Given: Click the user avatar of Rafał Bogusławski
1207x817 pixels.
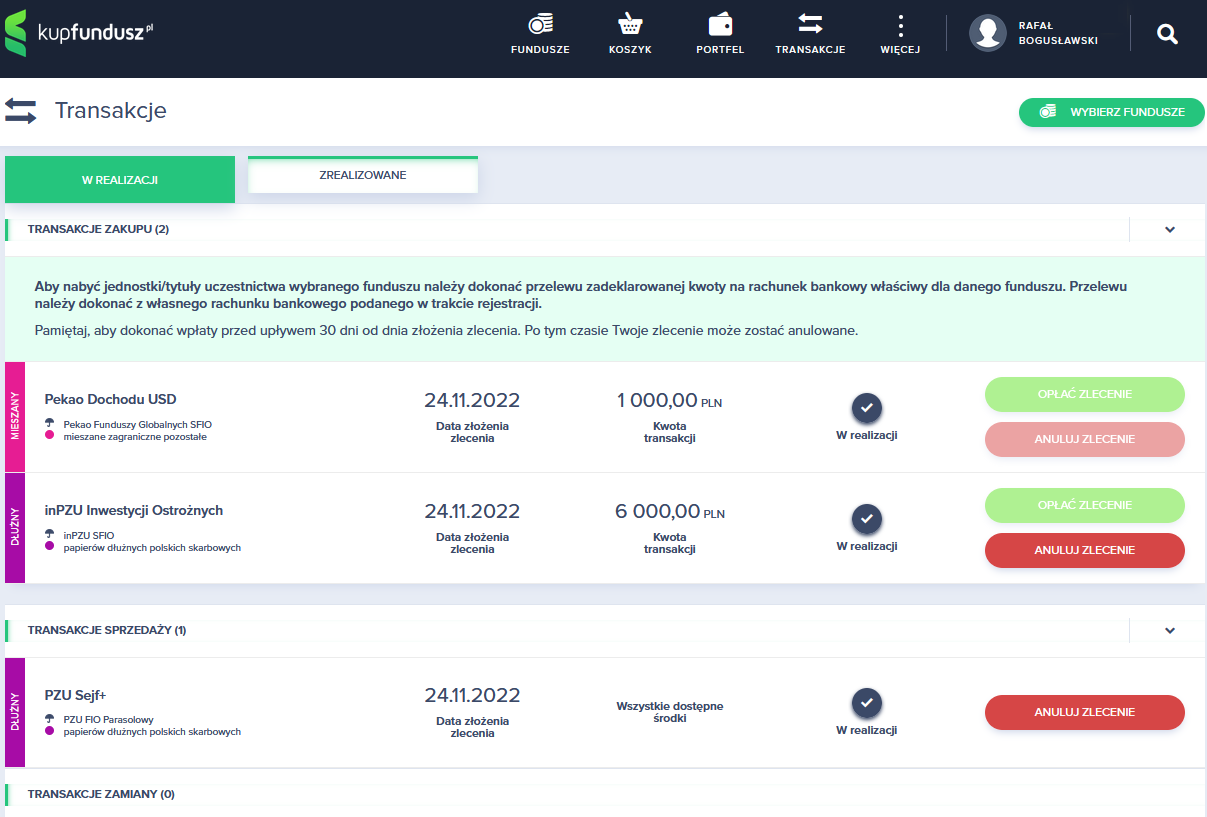Looking at the screenshot, I should (x=987, y=33).
